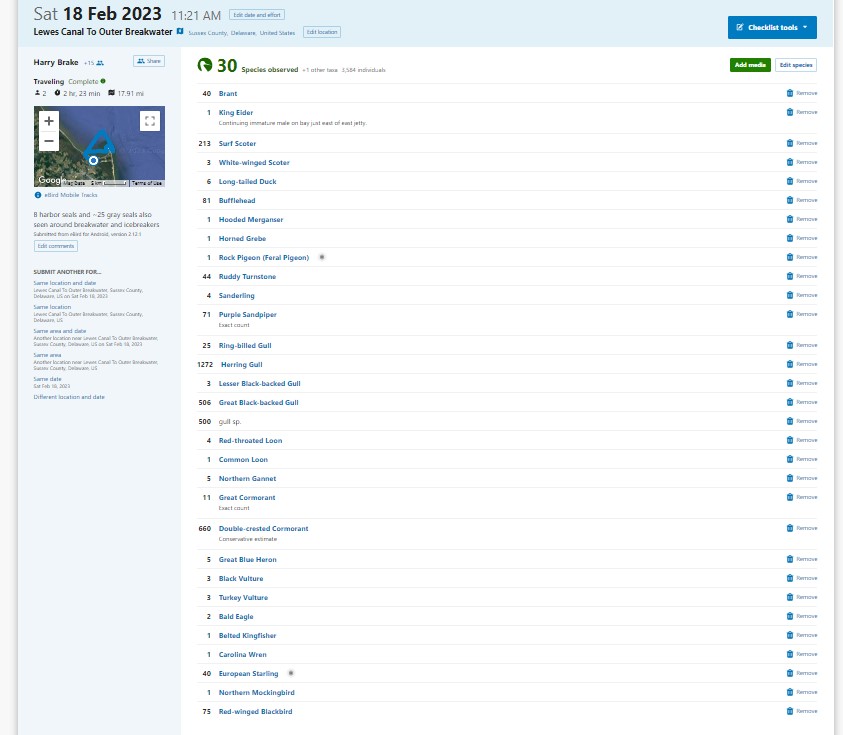This screenshot has width=843, height=735.
Task: Open the Checklist tools dropdown
Action: (772, 27)
